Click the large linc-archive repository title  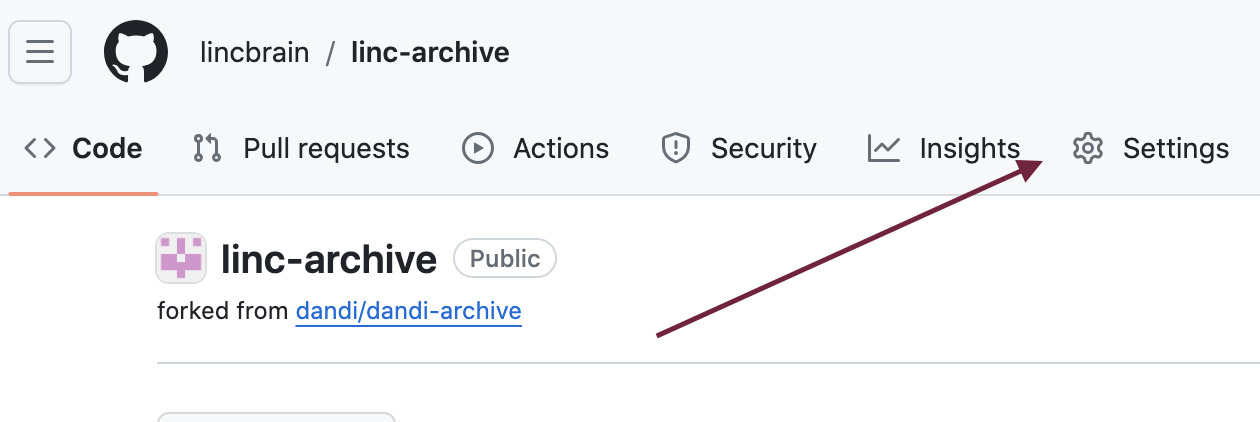tap(329, 259)
